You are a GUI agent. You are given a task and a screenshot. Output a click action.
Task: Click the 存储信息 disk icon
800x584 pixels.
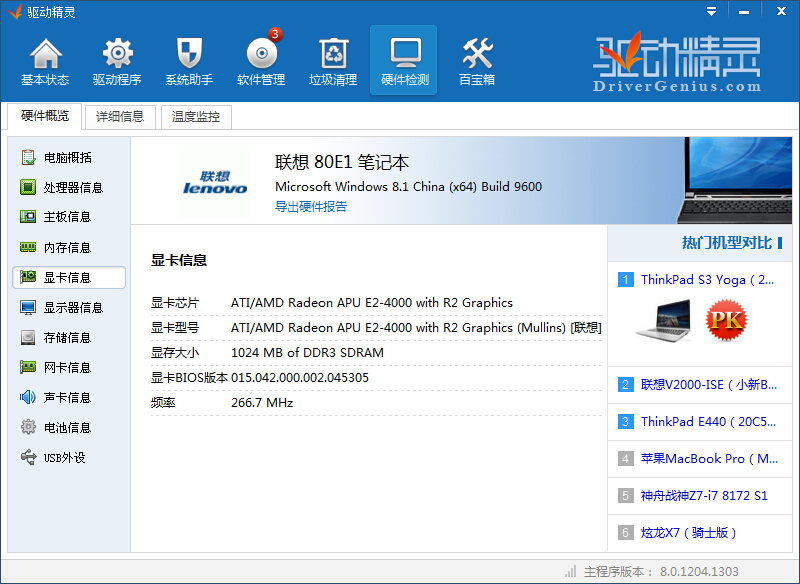tap(28, 337)
